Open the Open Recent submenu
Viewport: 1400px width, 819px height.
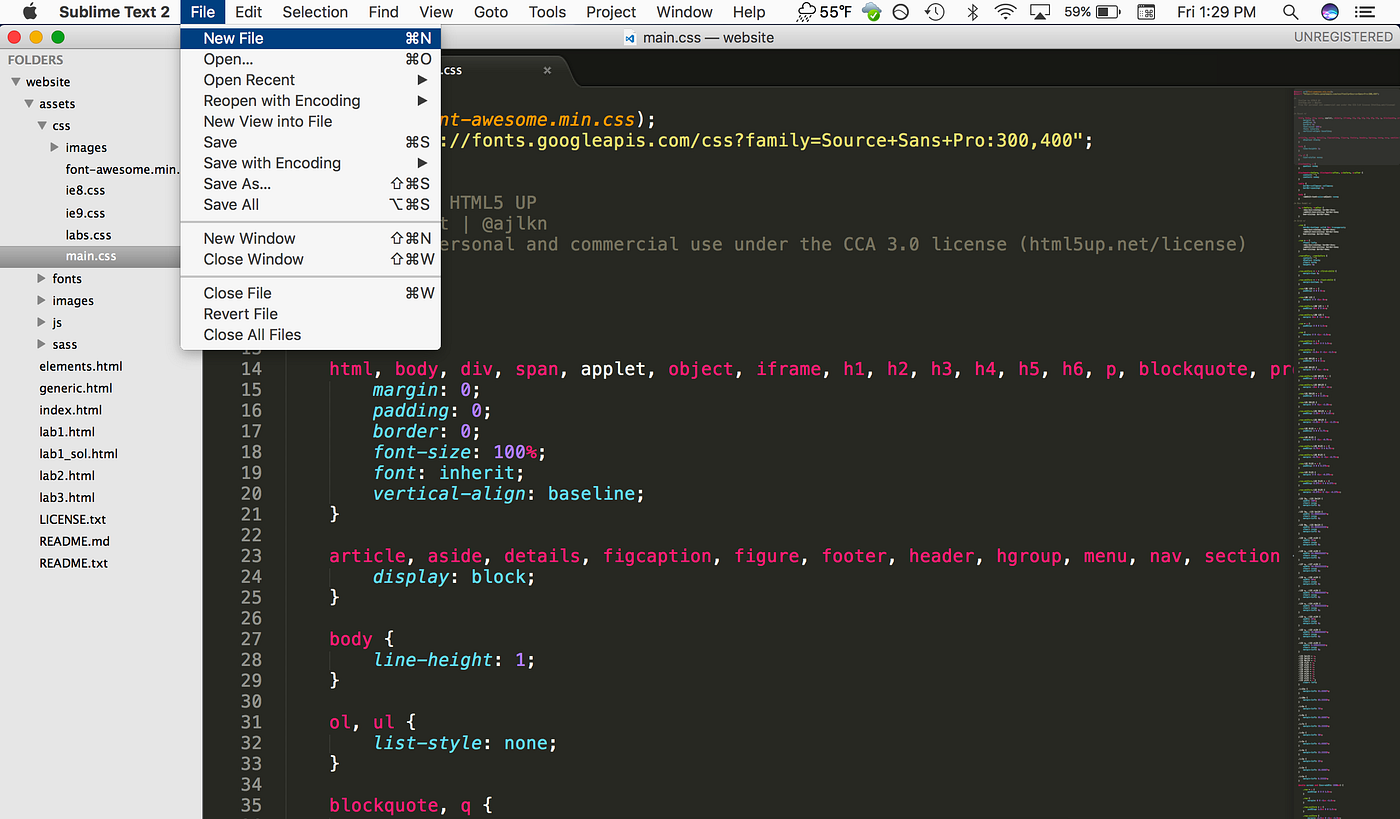point(310,80)
